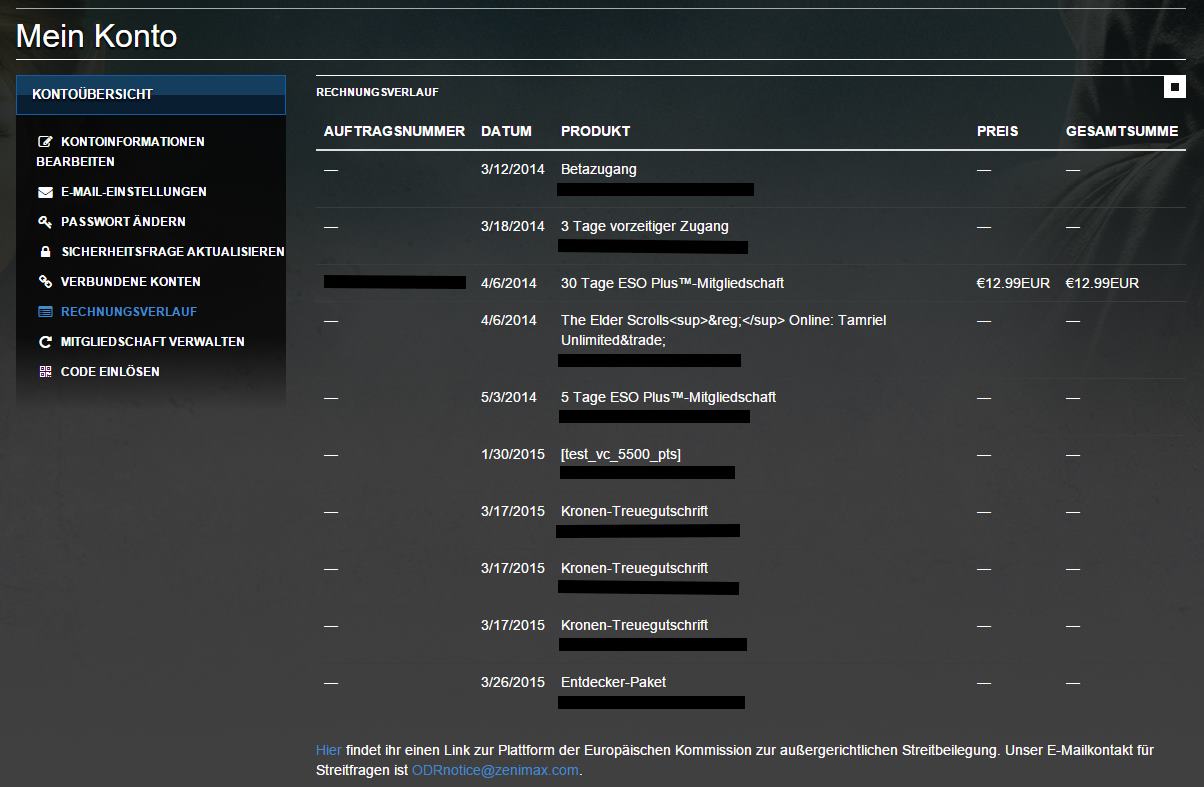1204x787 pixels.
Task: Click the [test_vc_5500_pts] product entry
Action: coord(620,454)
